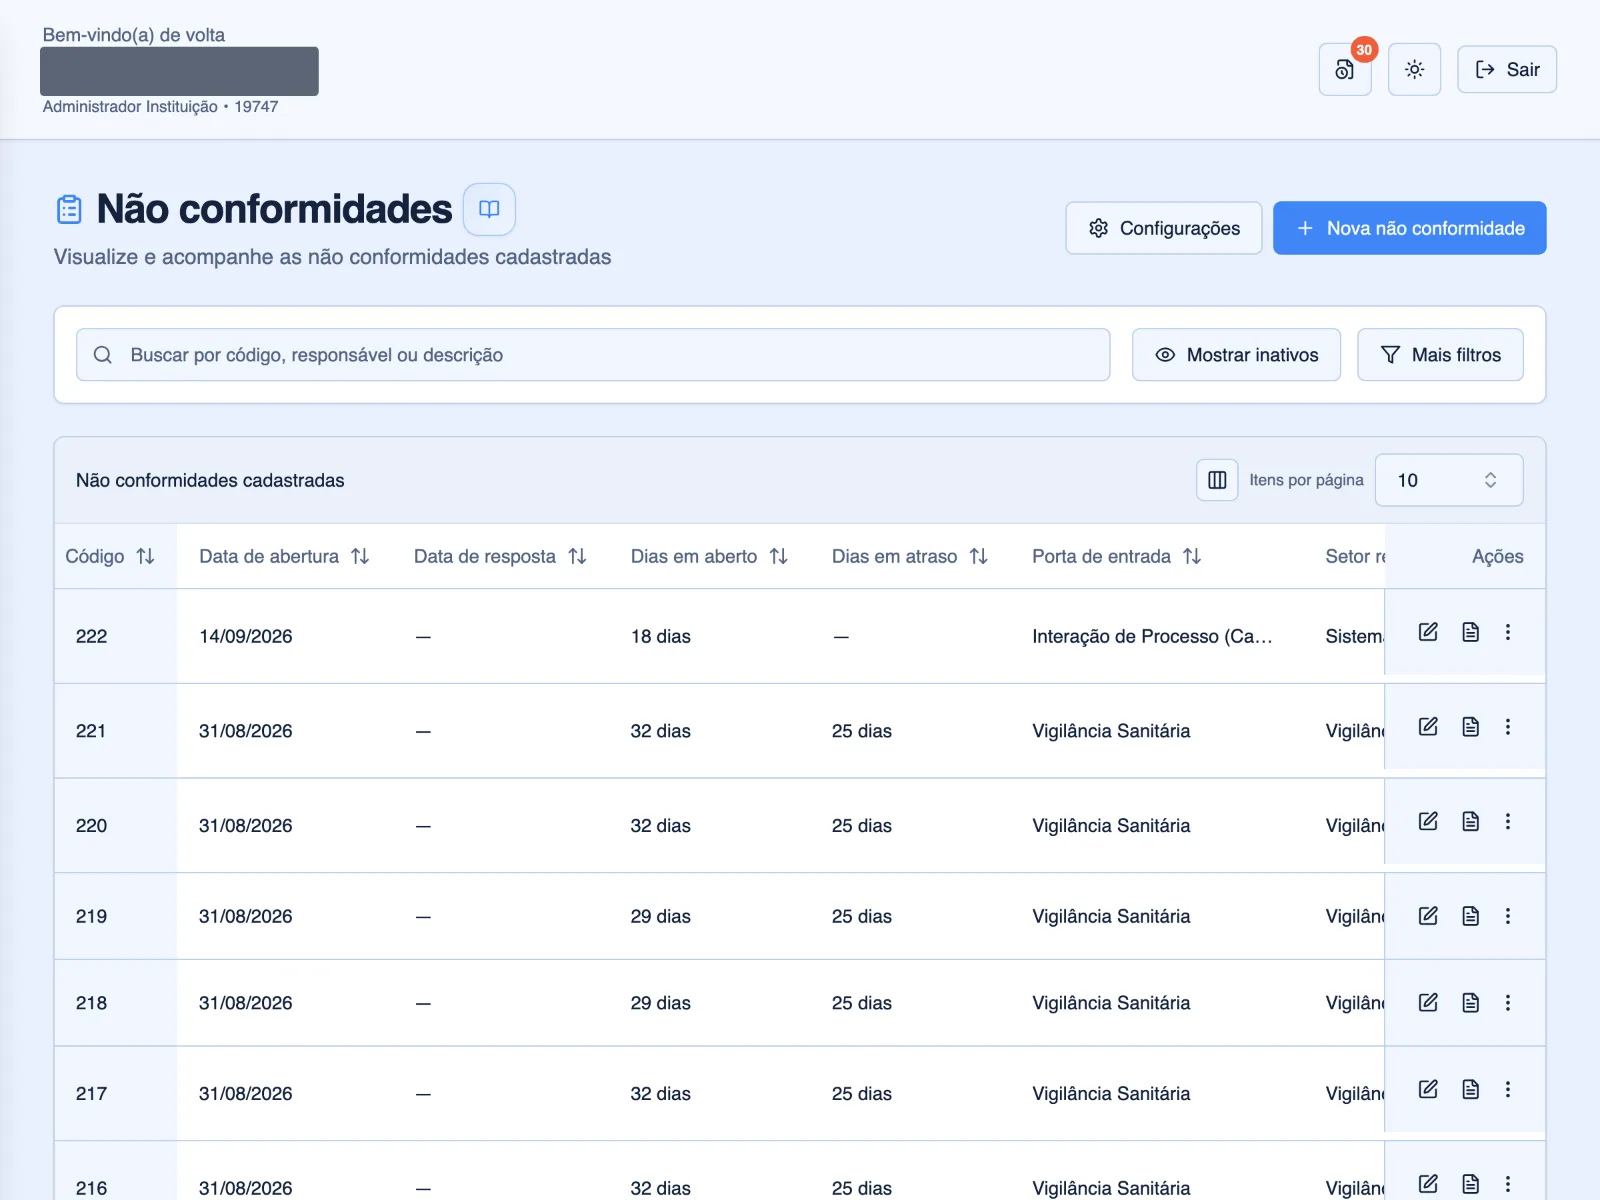This screenshot has width=1600, height=1200.
Task: Expand Mais filtros
Action: click(x=1440, y=355)
